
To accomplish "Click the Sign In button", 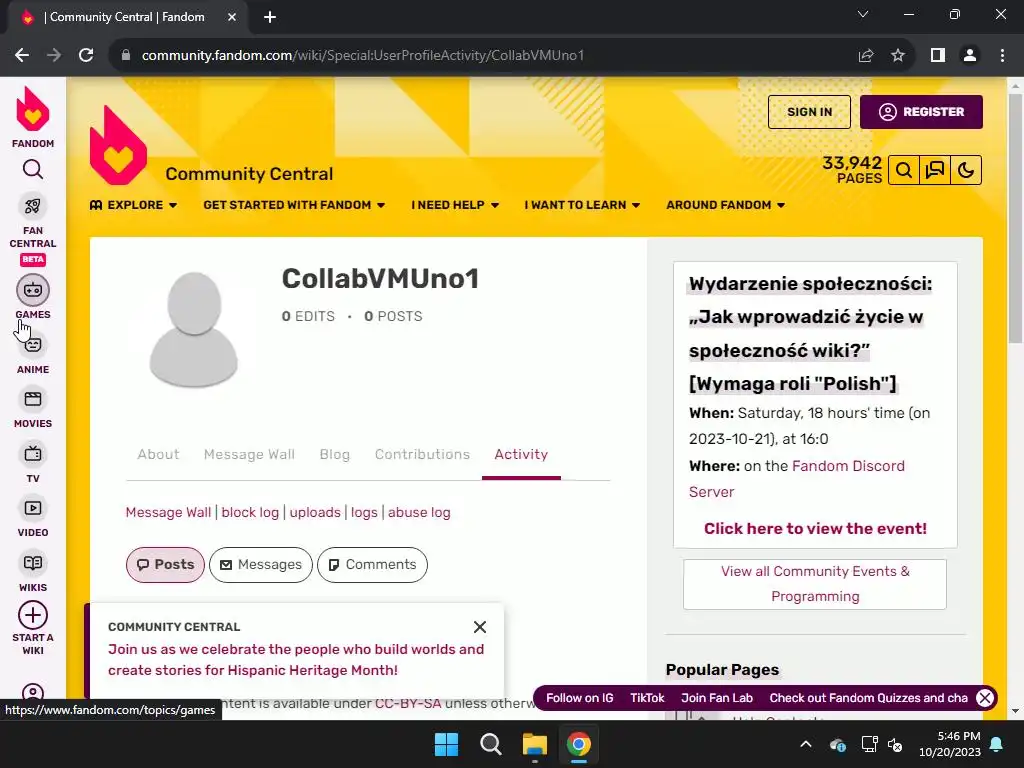I will (x=809, y=112).
